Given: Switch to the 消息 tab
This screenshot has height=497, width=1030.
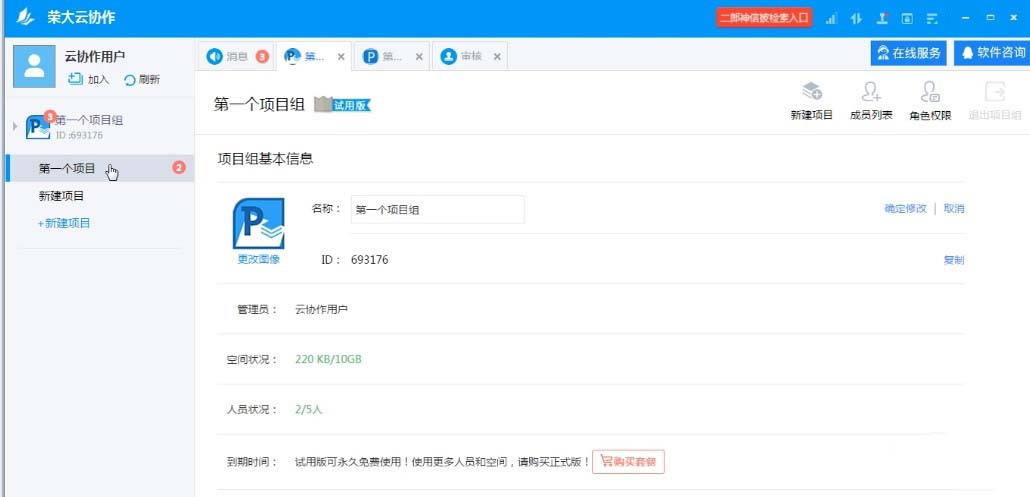Looking at the screenshot, I should click(x=228, y=56).
